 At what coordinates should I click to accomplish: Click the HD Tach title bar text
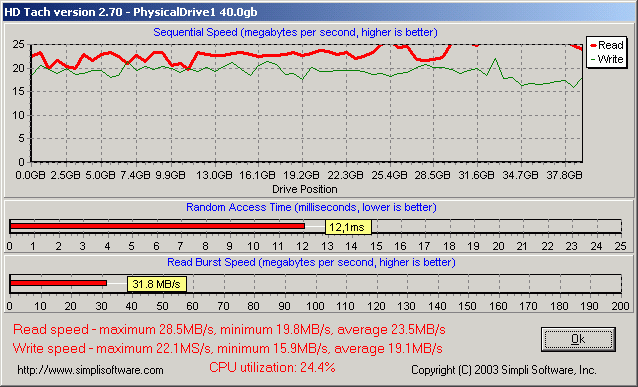pyautogui.click(x=131, y=12)
